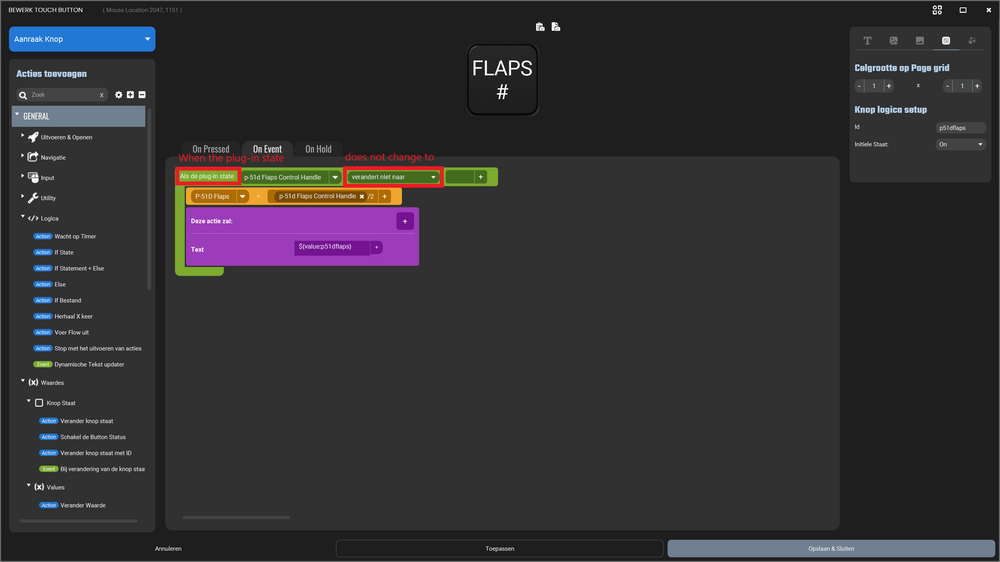This screenshot has height=562, width=1000.
Task: Click the Zoek search field
Action: 62,95
